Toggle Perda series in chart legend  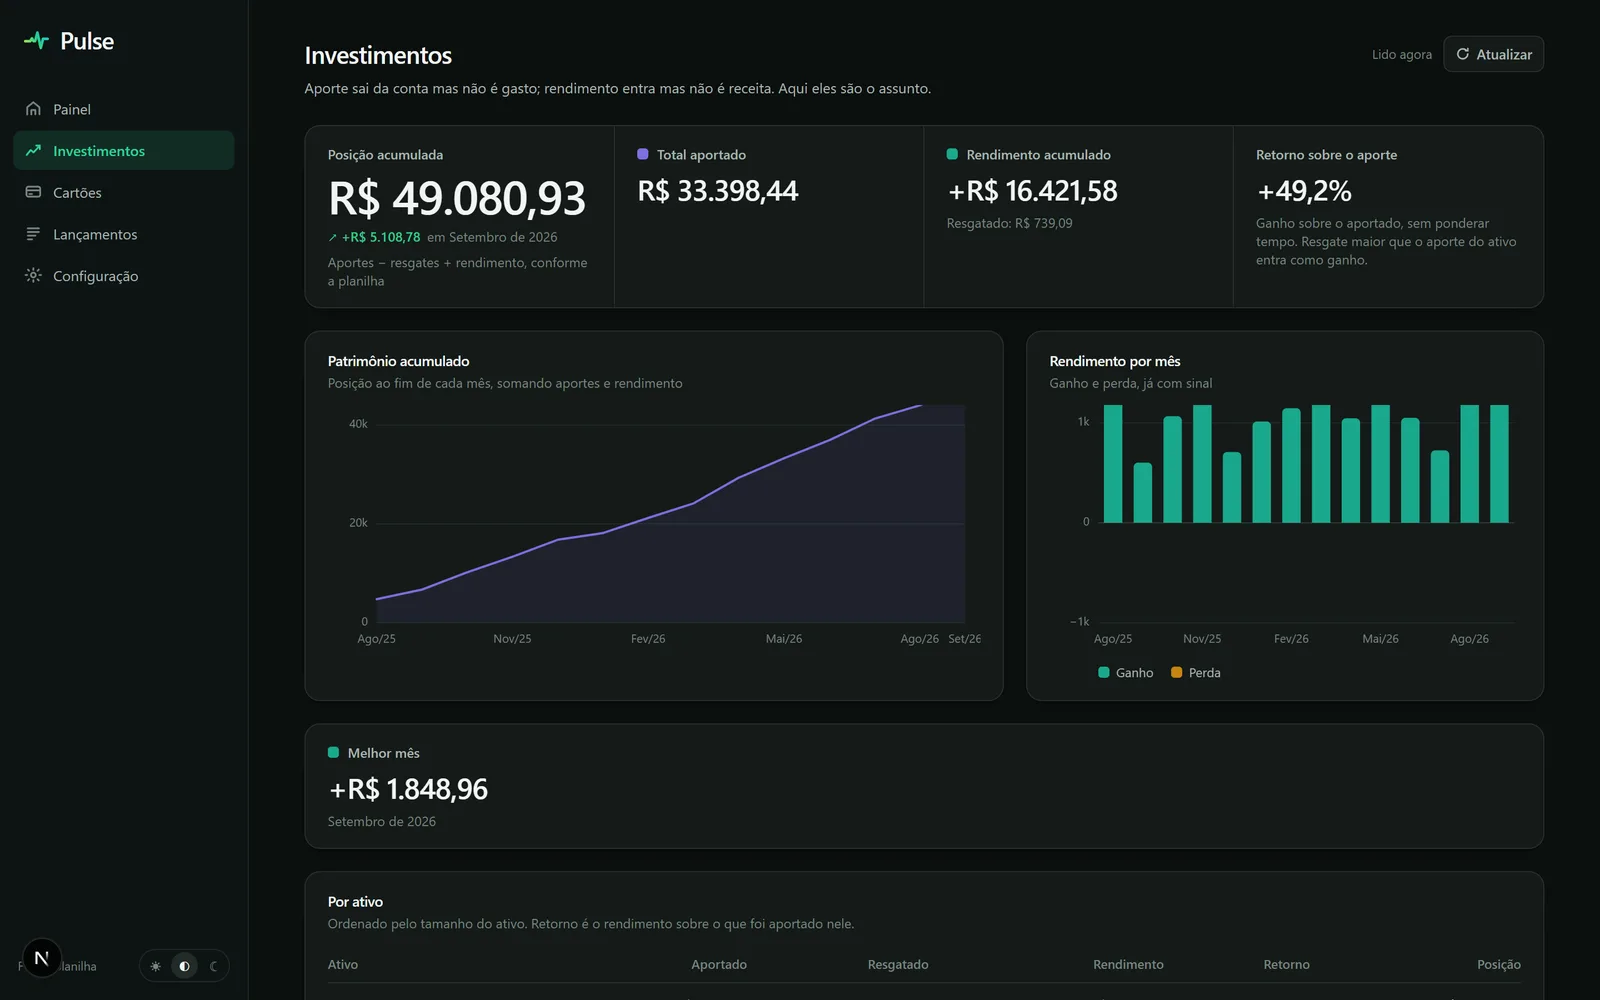click(1196, 673)
